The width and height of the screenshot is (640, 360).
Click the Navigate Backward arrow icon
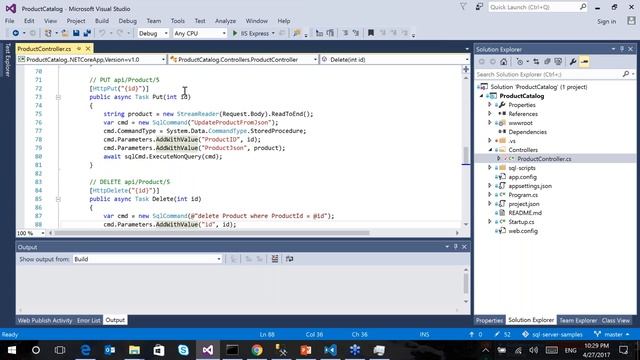tap(16, 33)
